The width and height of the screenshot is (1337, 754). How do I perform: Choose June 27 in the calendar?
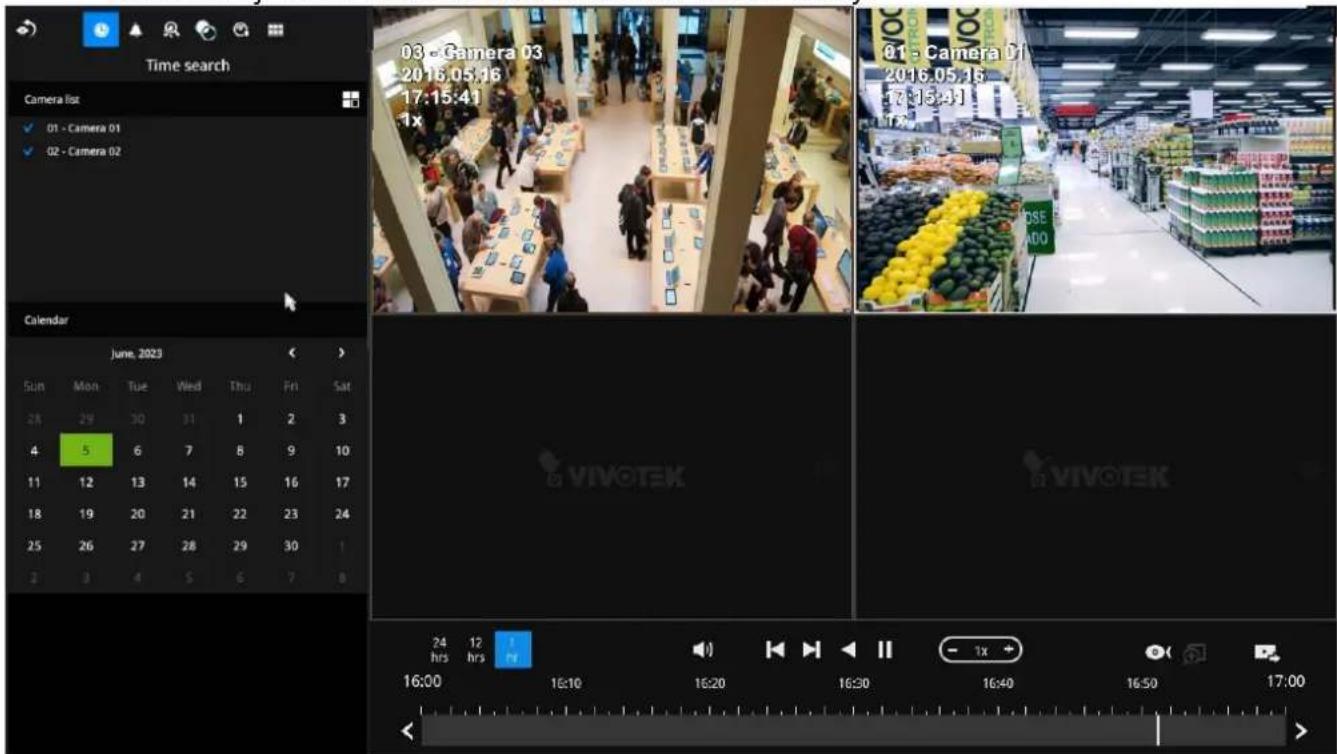pos(137,546)
